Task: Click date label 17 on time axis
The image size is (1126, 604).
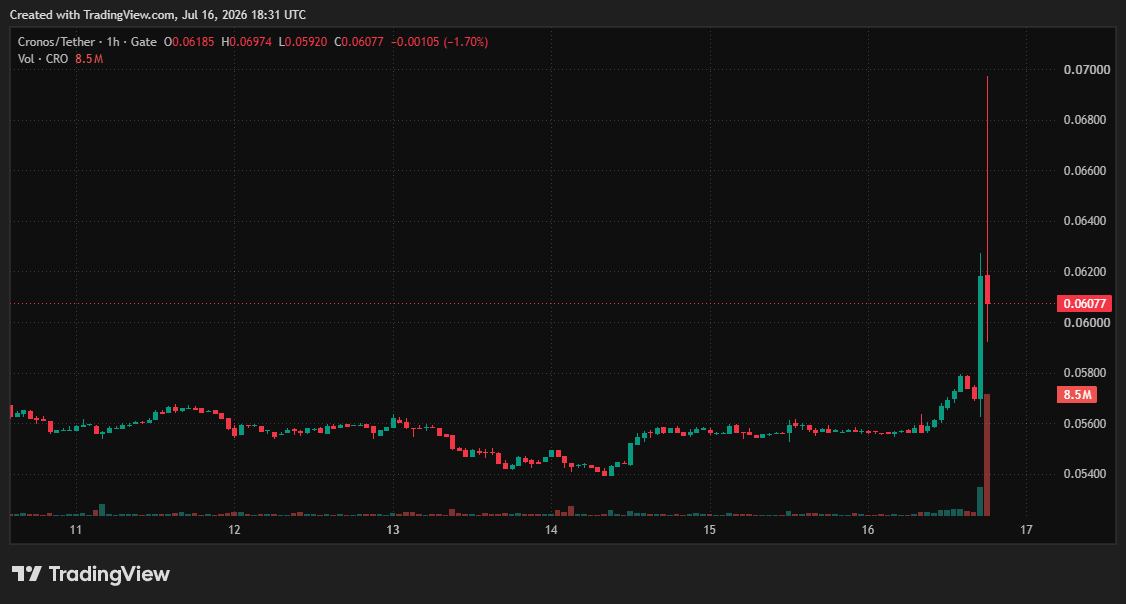Action: tap(1026, 530)
